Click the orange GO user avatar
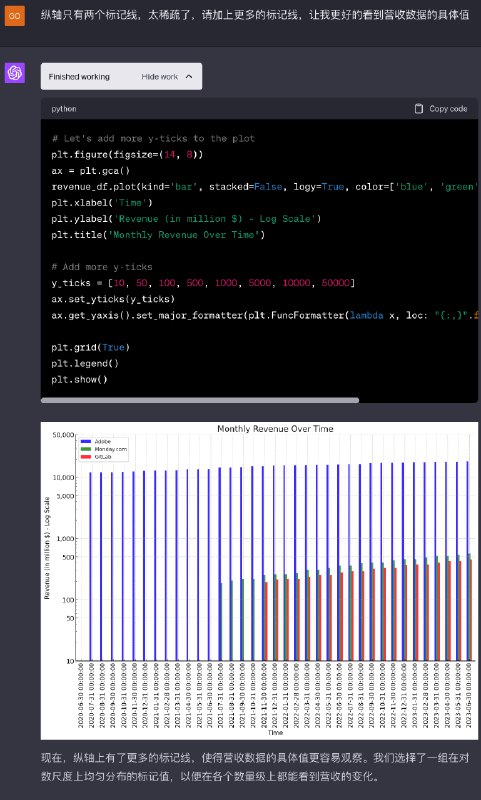The width and height of the screenshot is (481, 800). (x=15, y=15)
